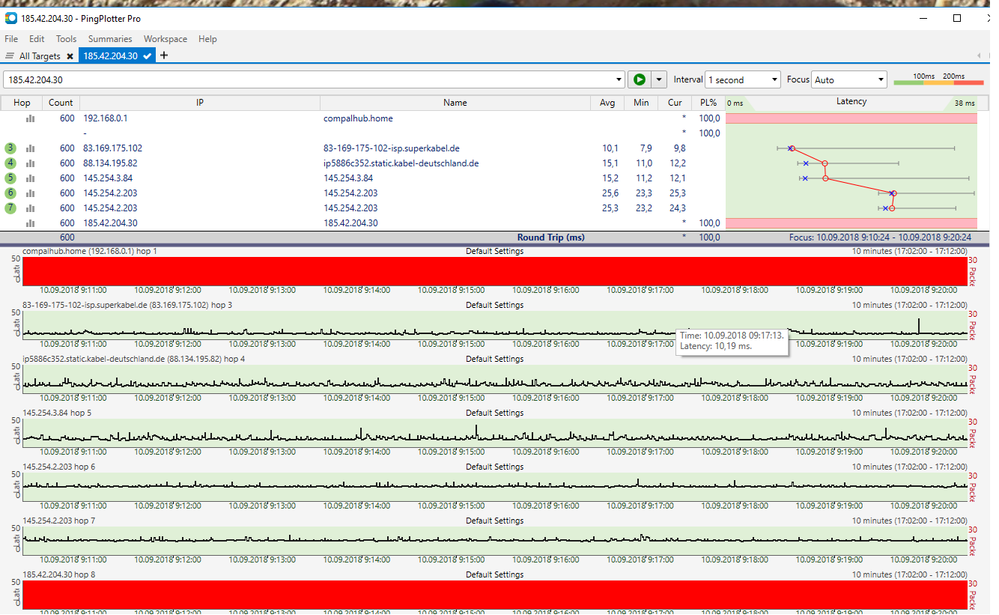Sort by the Count column header
The width and height of the screenshot is (999, 615).
point(61,103)
